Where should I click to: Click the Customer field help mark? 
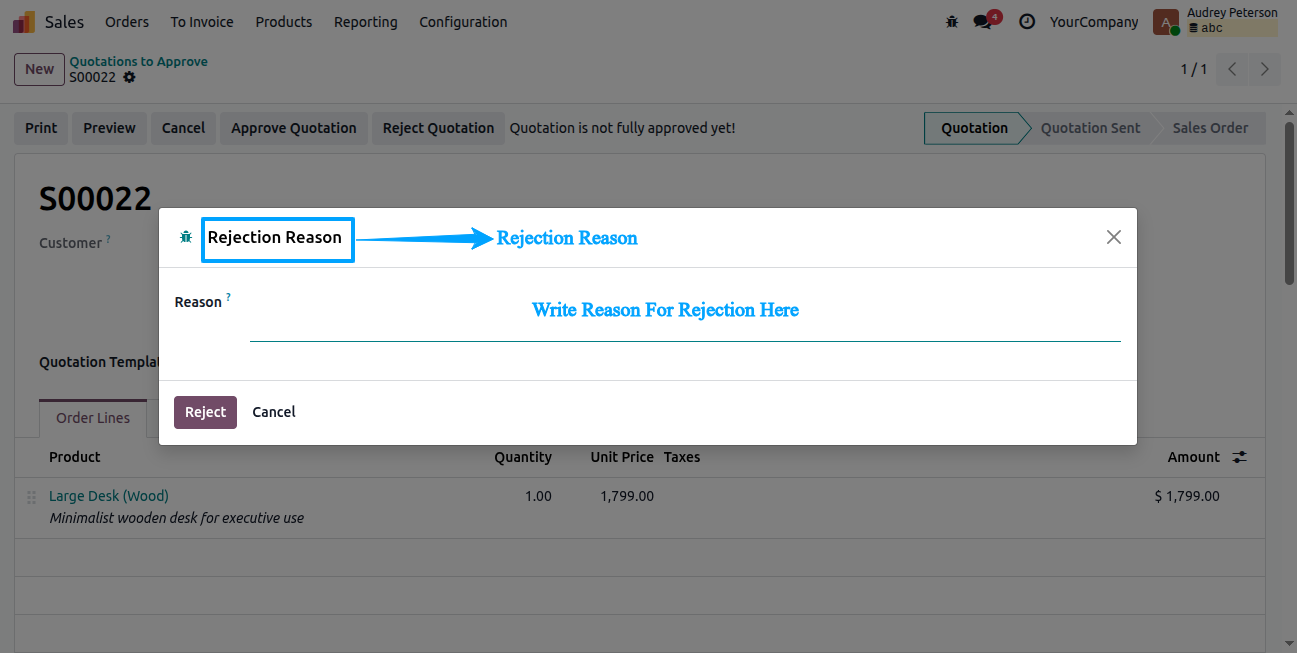(108, 239)
